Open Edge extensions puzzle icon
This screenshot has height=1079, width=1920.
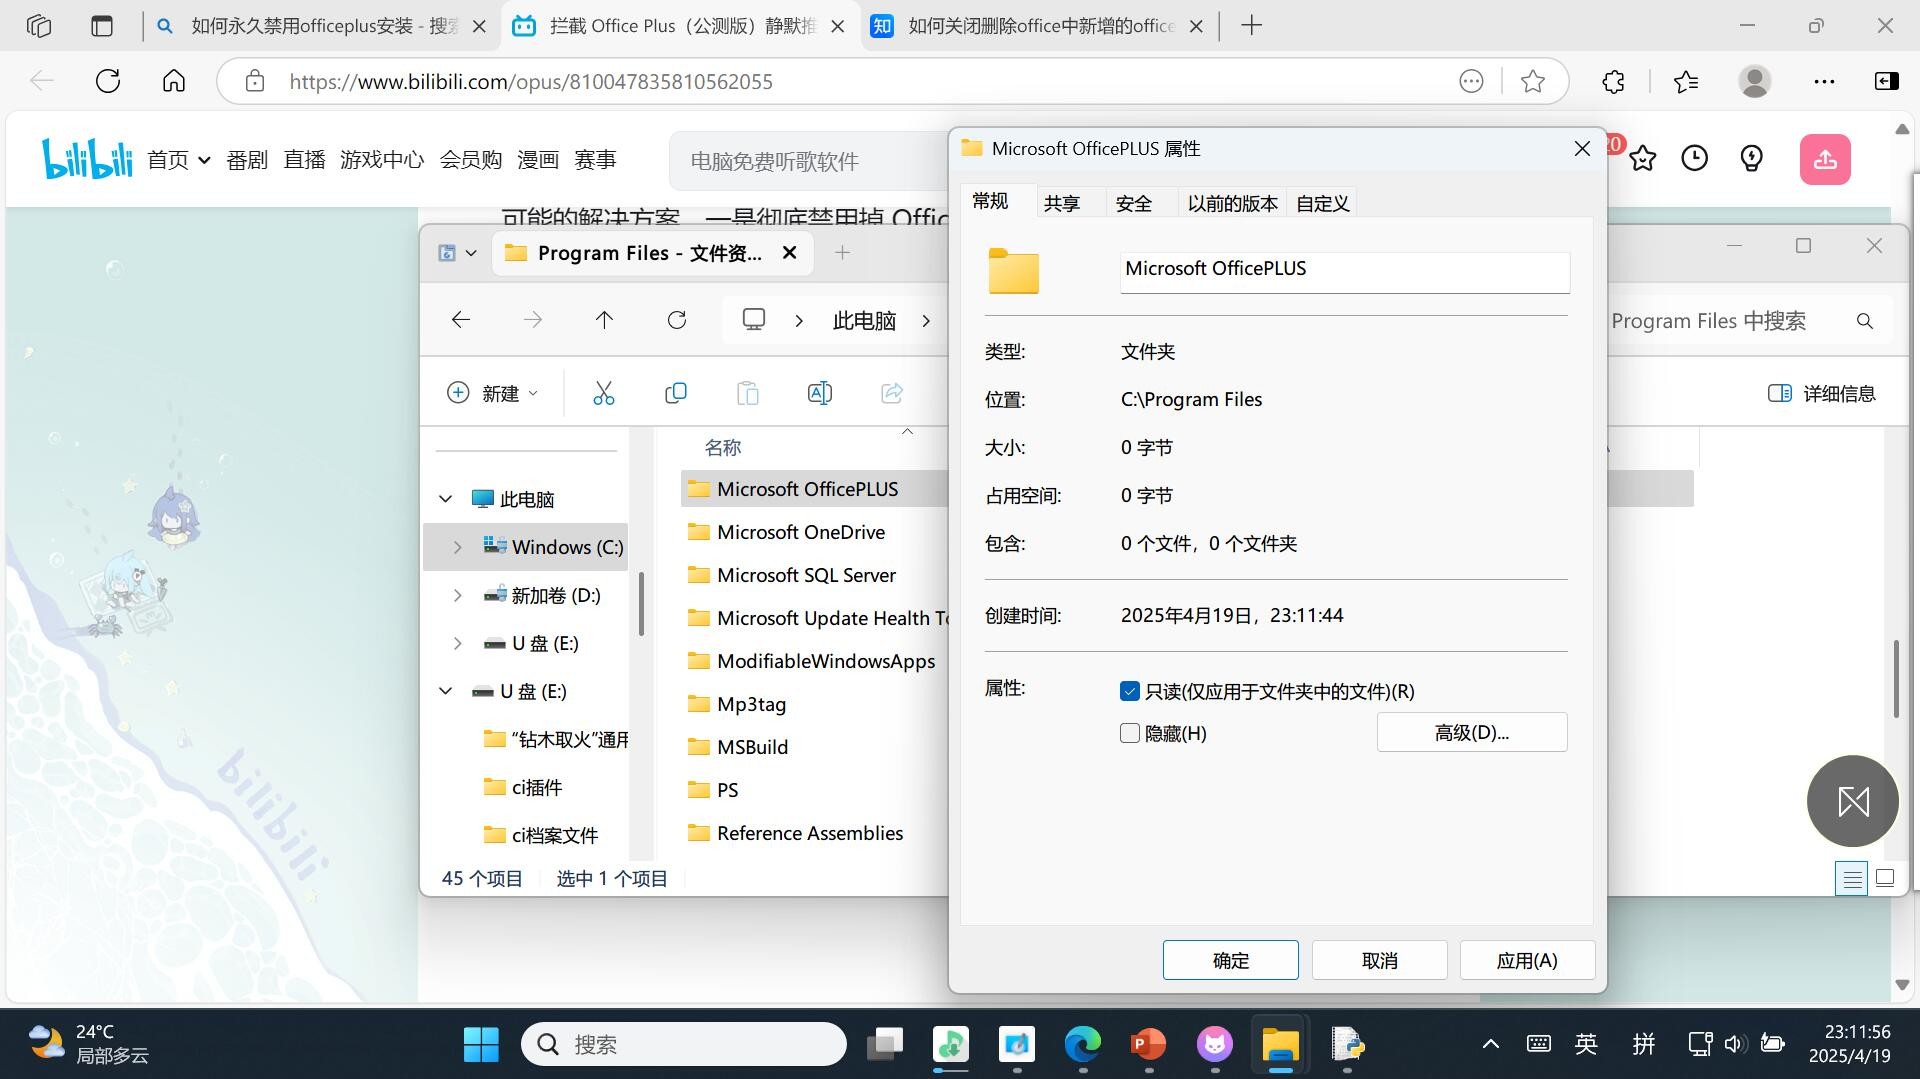[1613, 82]
